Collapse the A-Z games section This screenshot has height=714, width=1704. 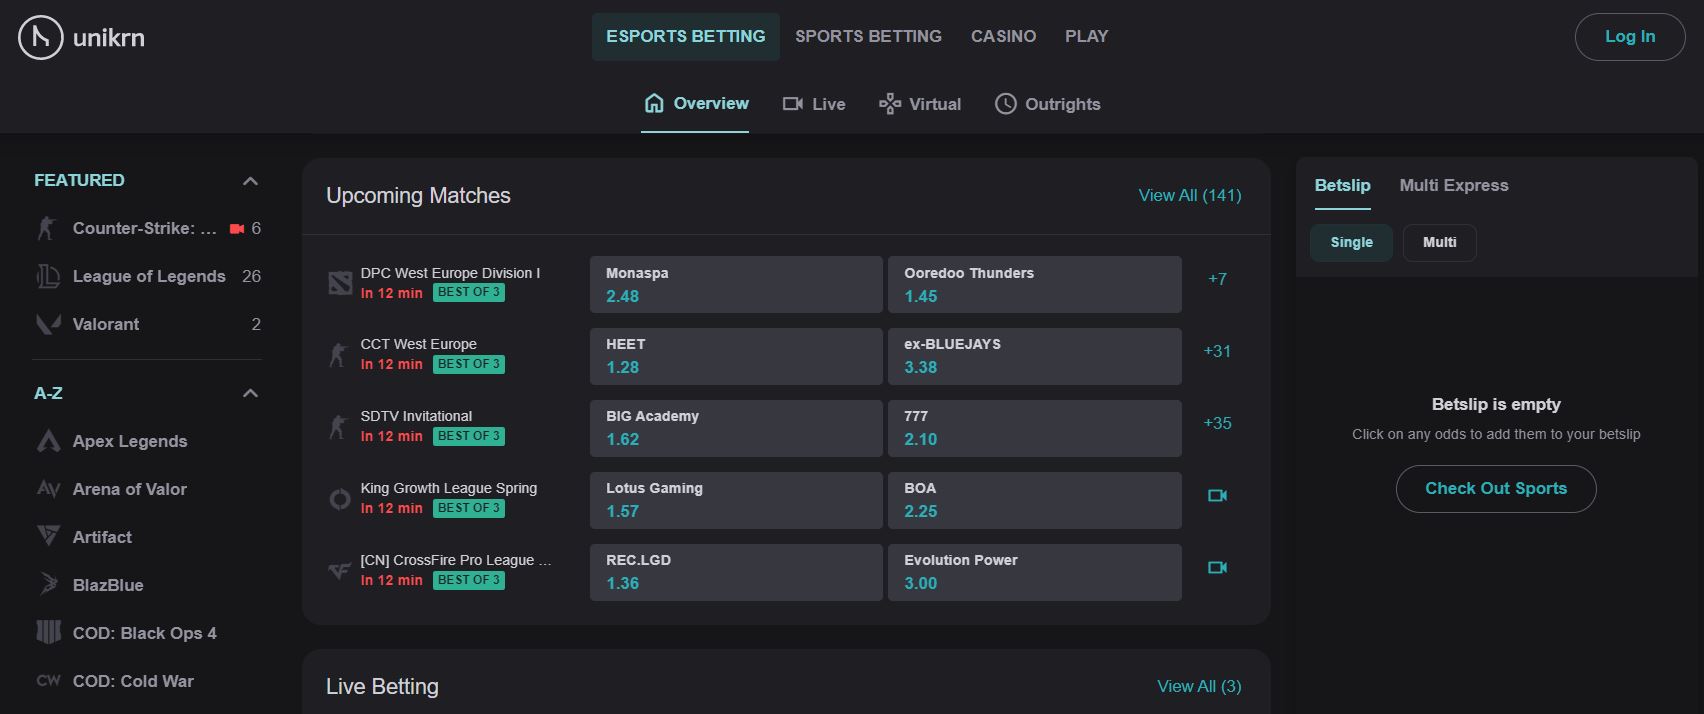(251, 393)
